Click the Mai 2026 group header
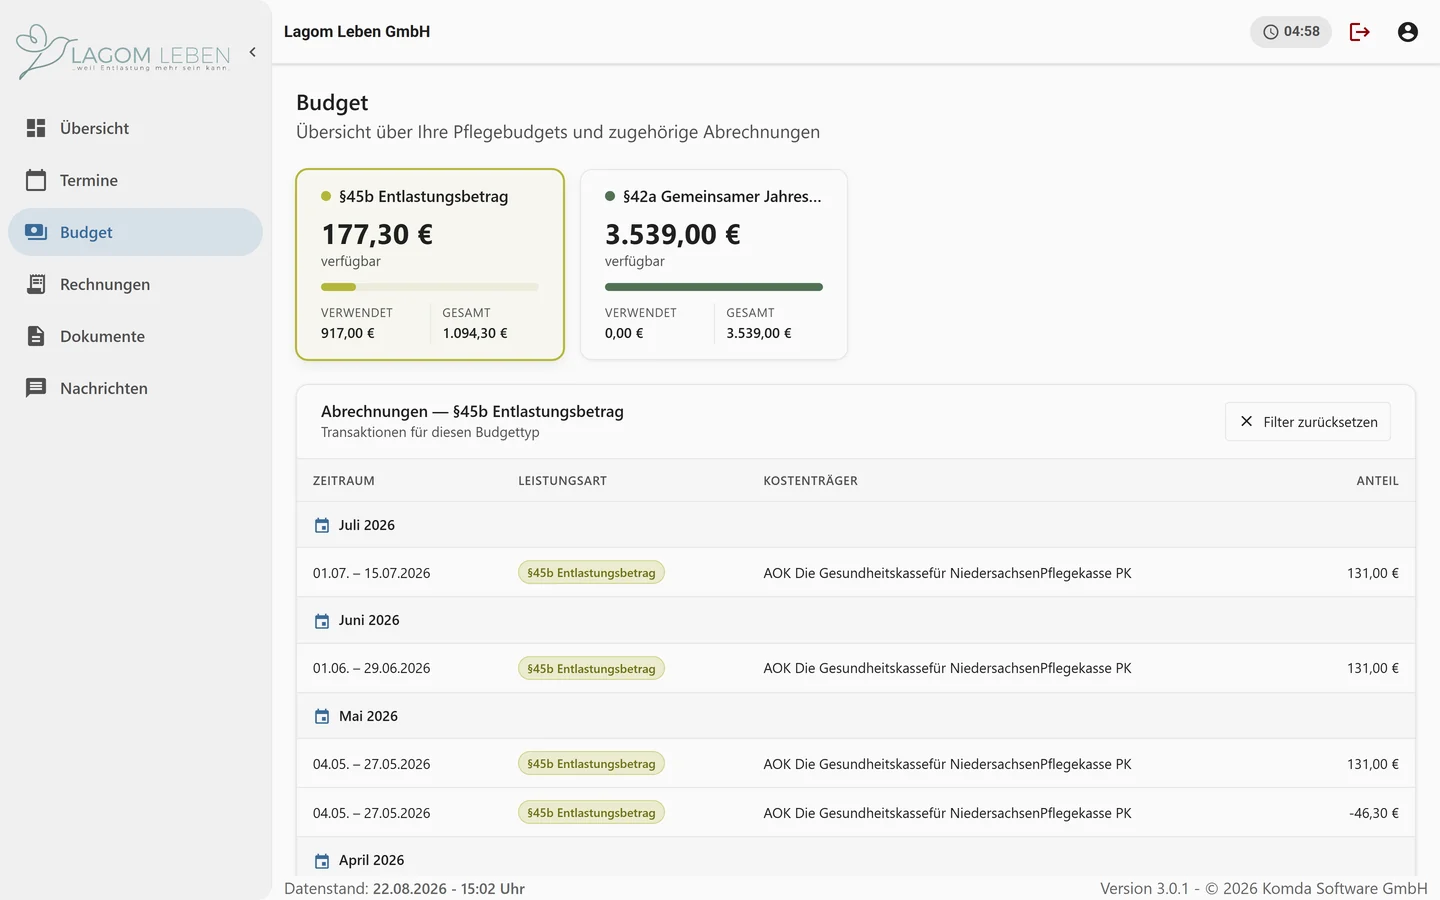The height and width of the screenshot is (900, 1440). click(856, 716)
